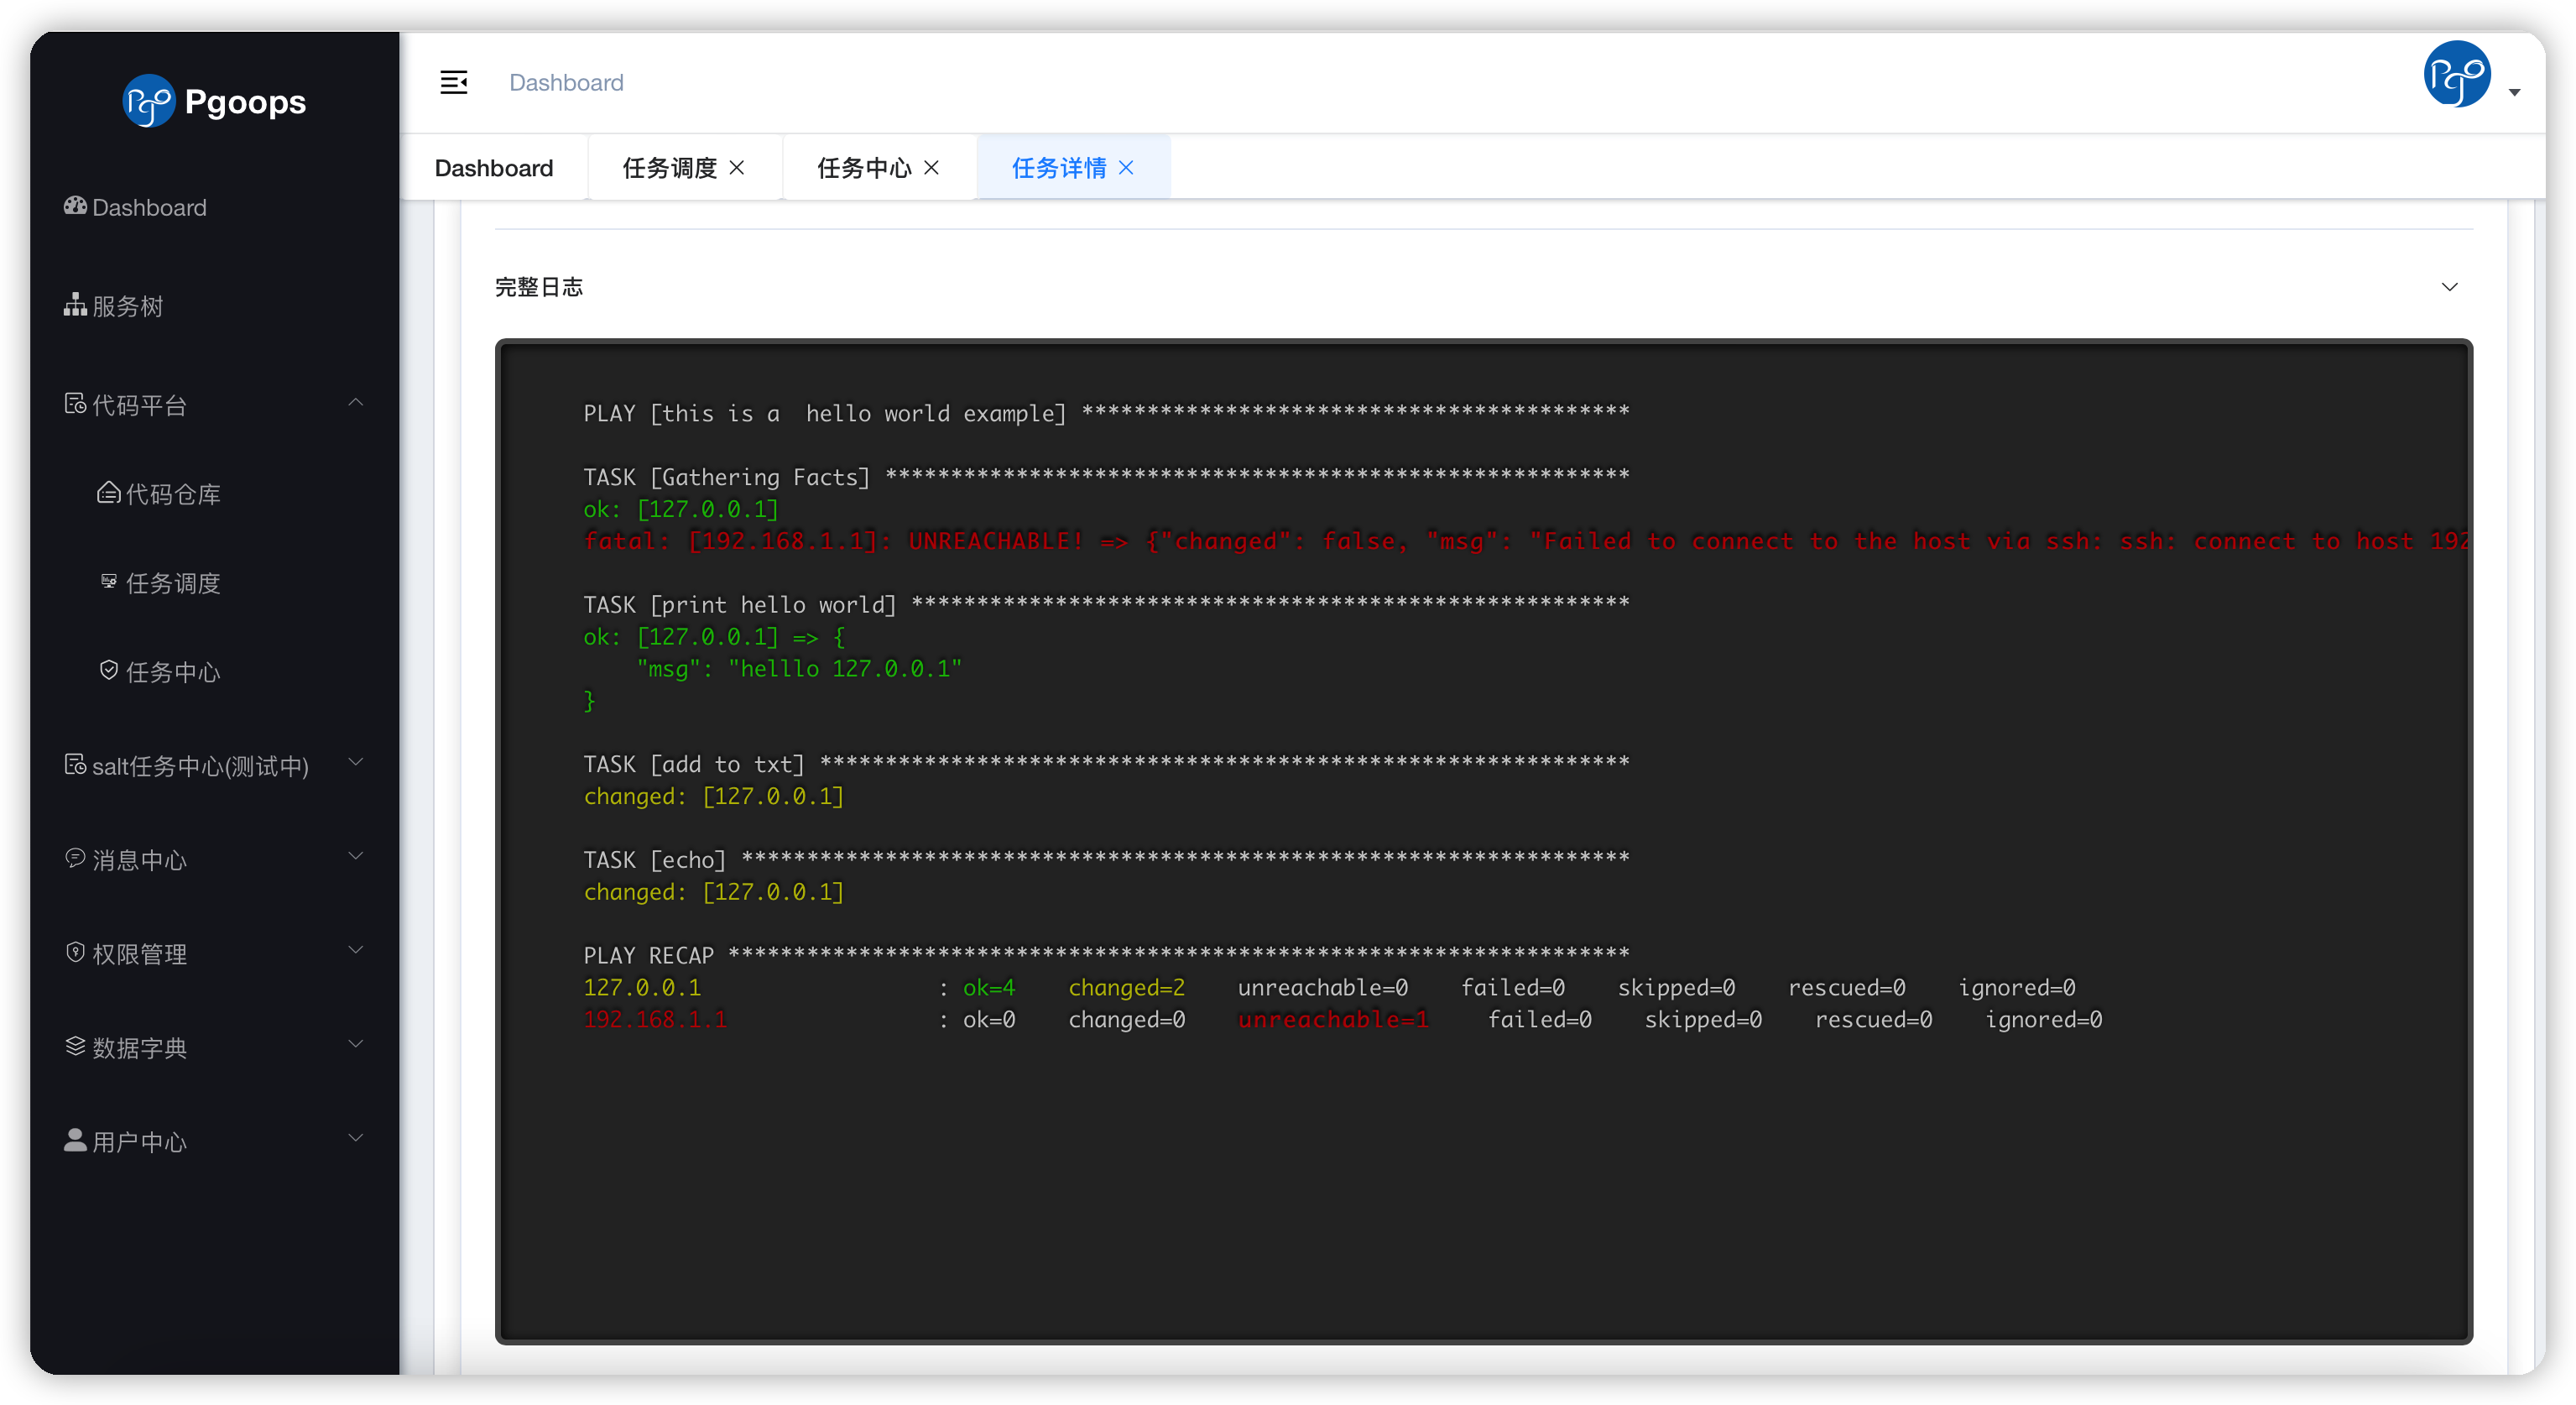
Task: Click the 服务树 tree icon
Action: tap(75, 305)
